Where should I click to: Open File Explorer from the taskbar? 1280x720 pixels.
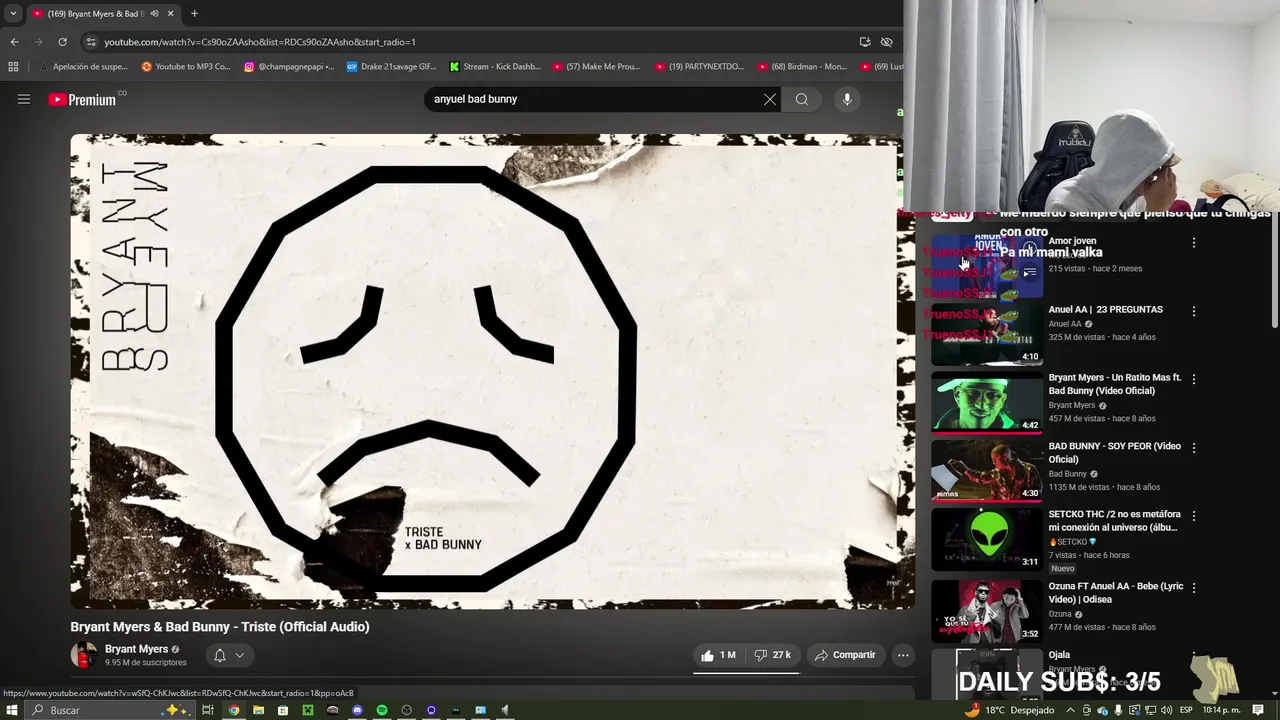258,710
